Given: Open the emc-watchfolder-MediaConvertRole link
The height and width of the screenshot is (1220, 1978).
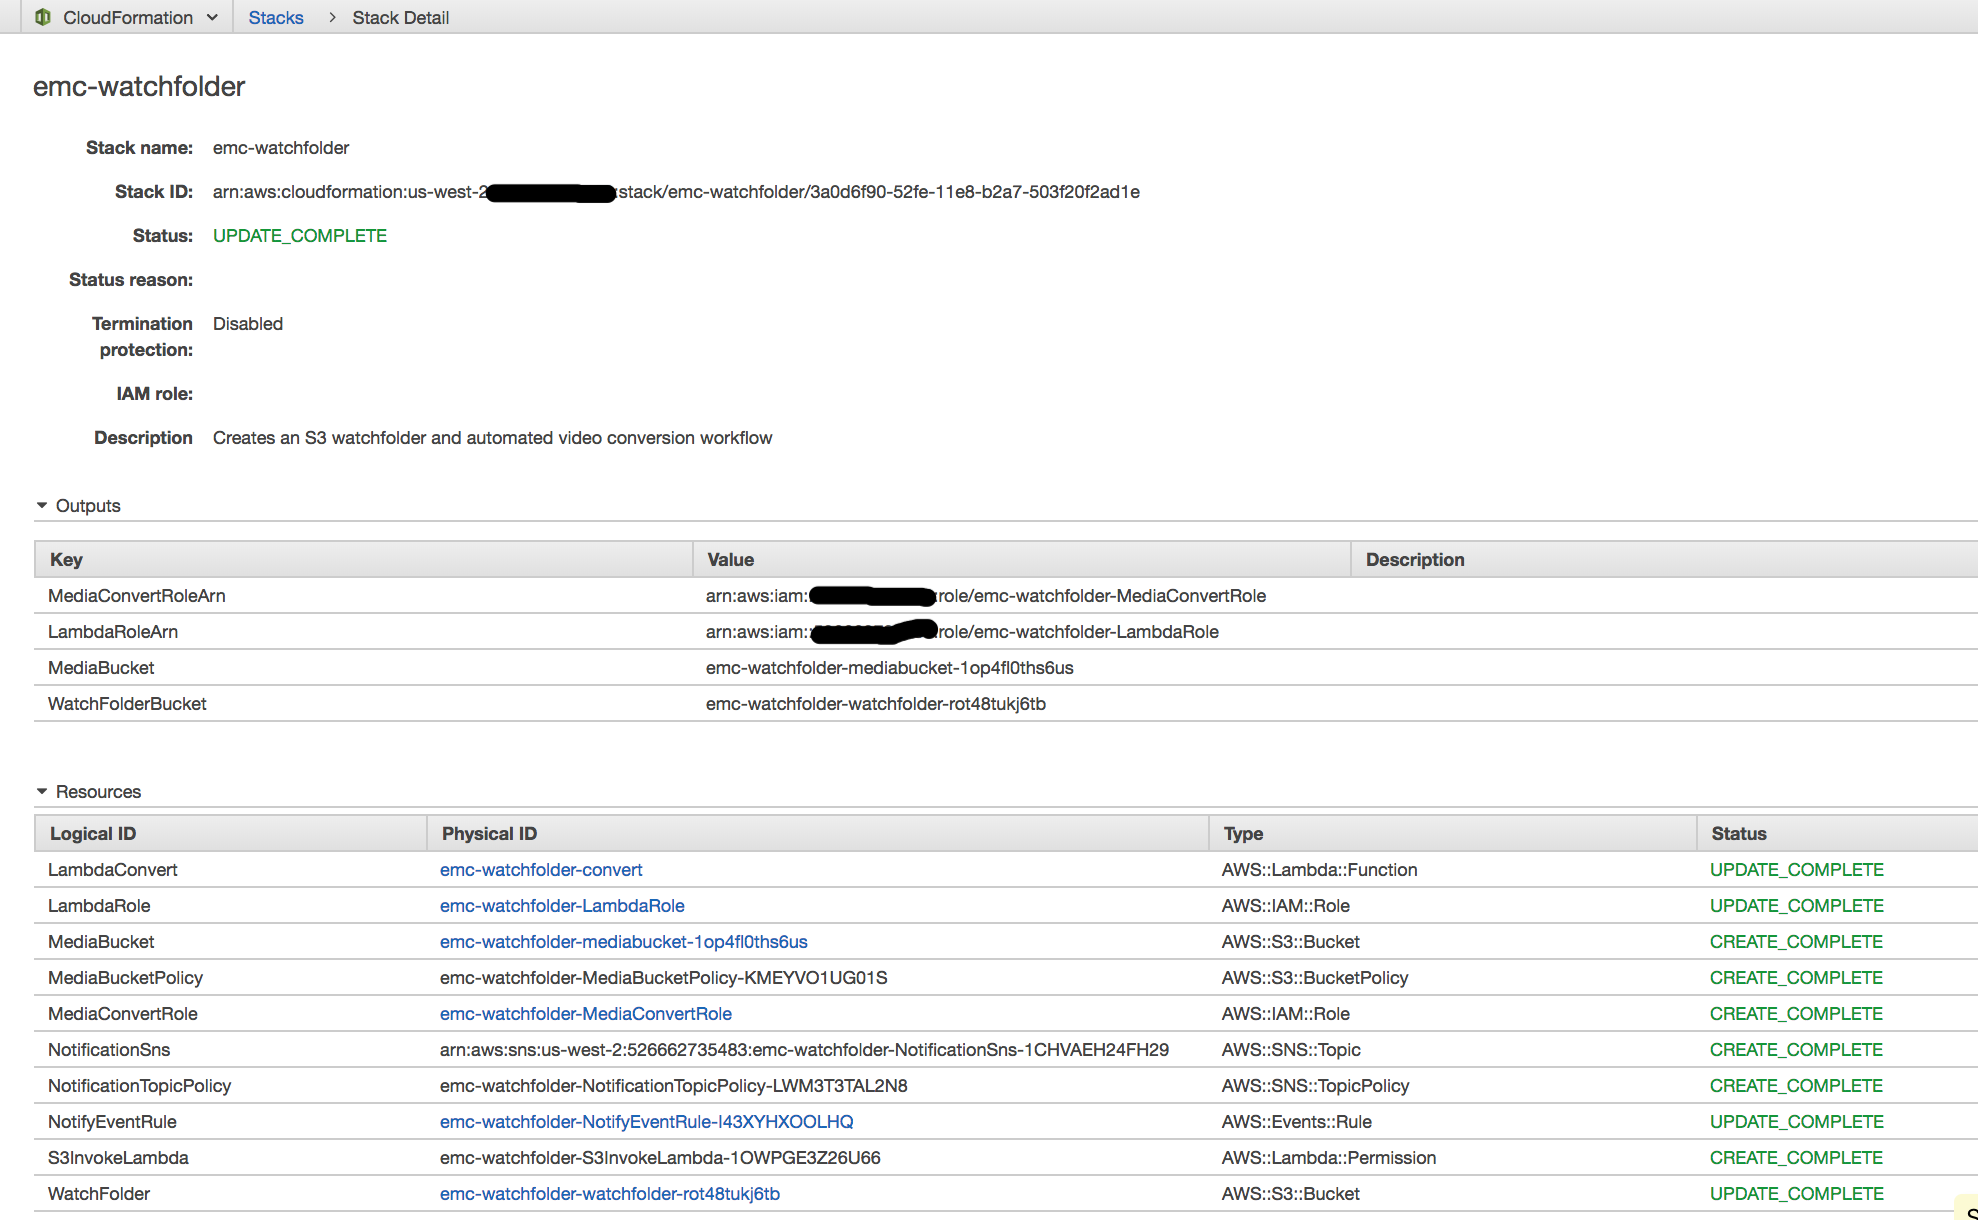Looking at the screenshot, I should [586, 1014].
